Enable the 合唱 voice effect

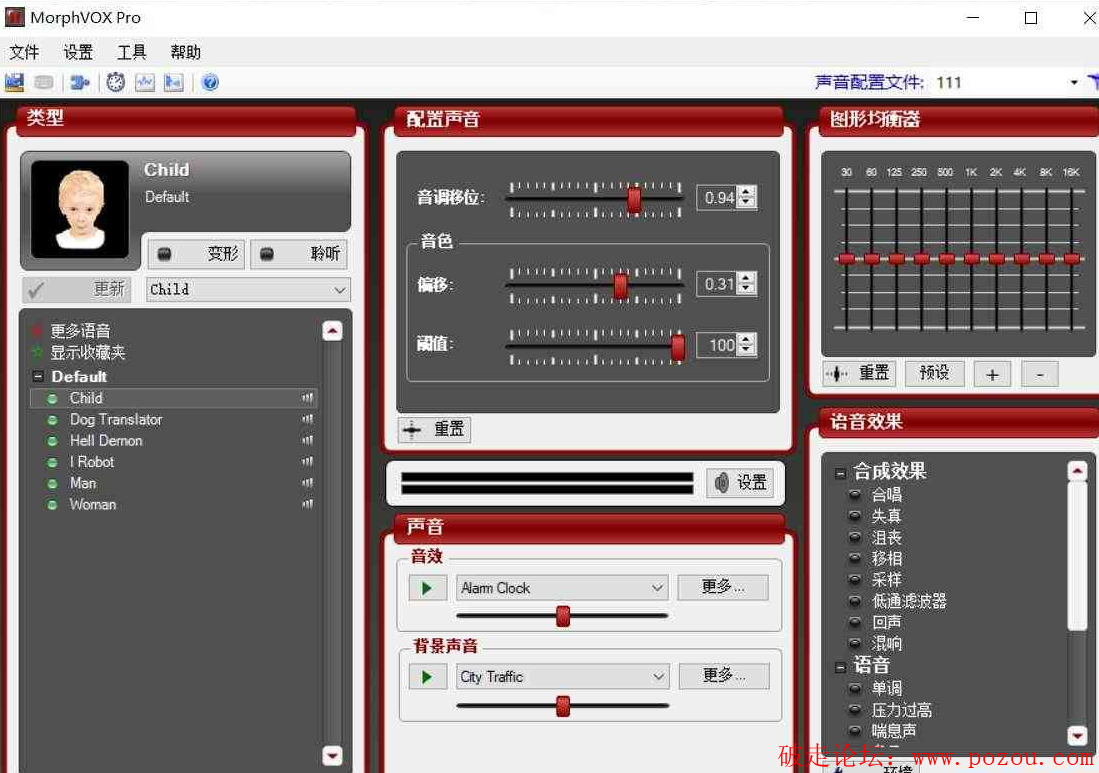click(854, 494)
